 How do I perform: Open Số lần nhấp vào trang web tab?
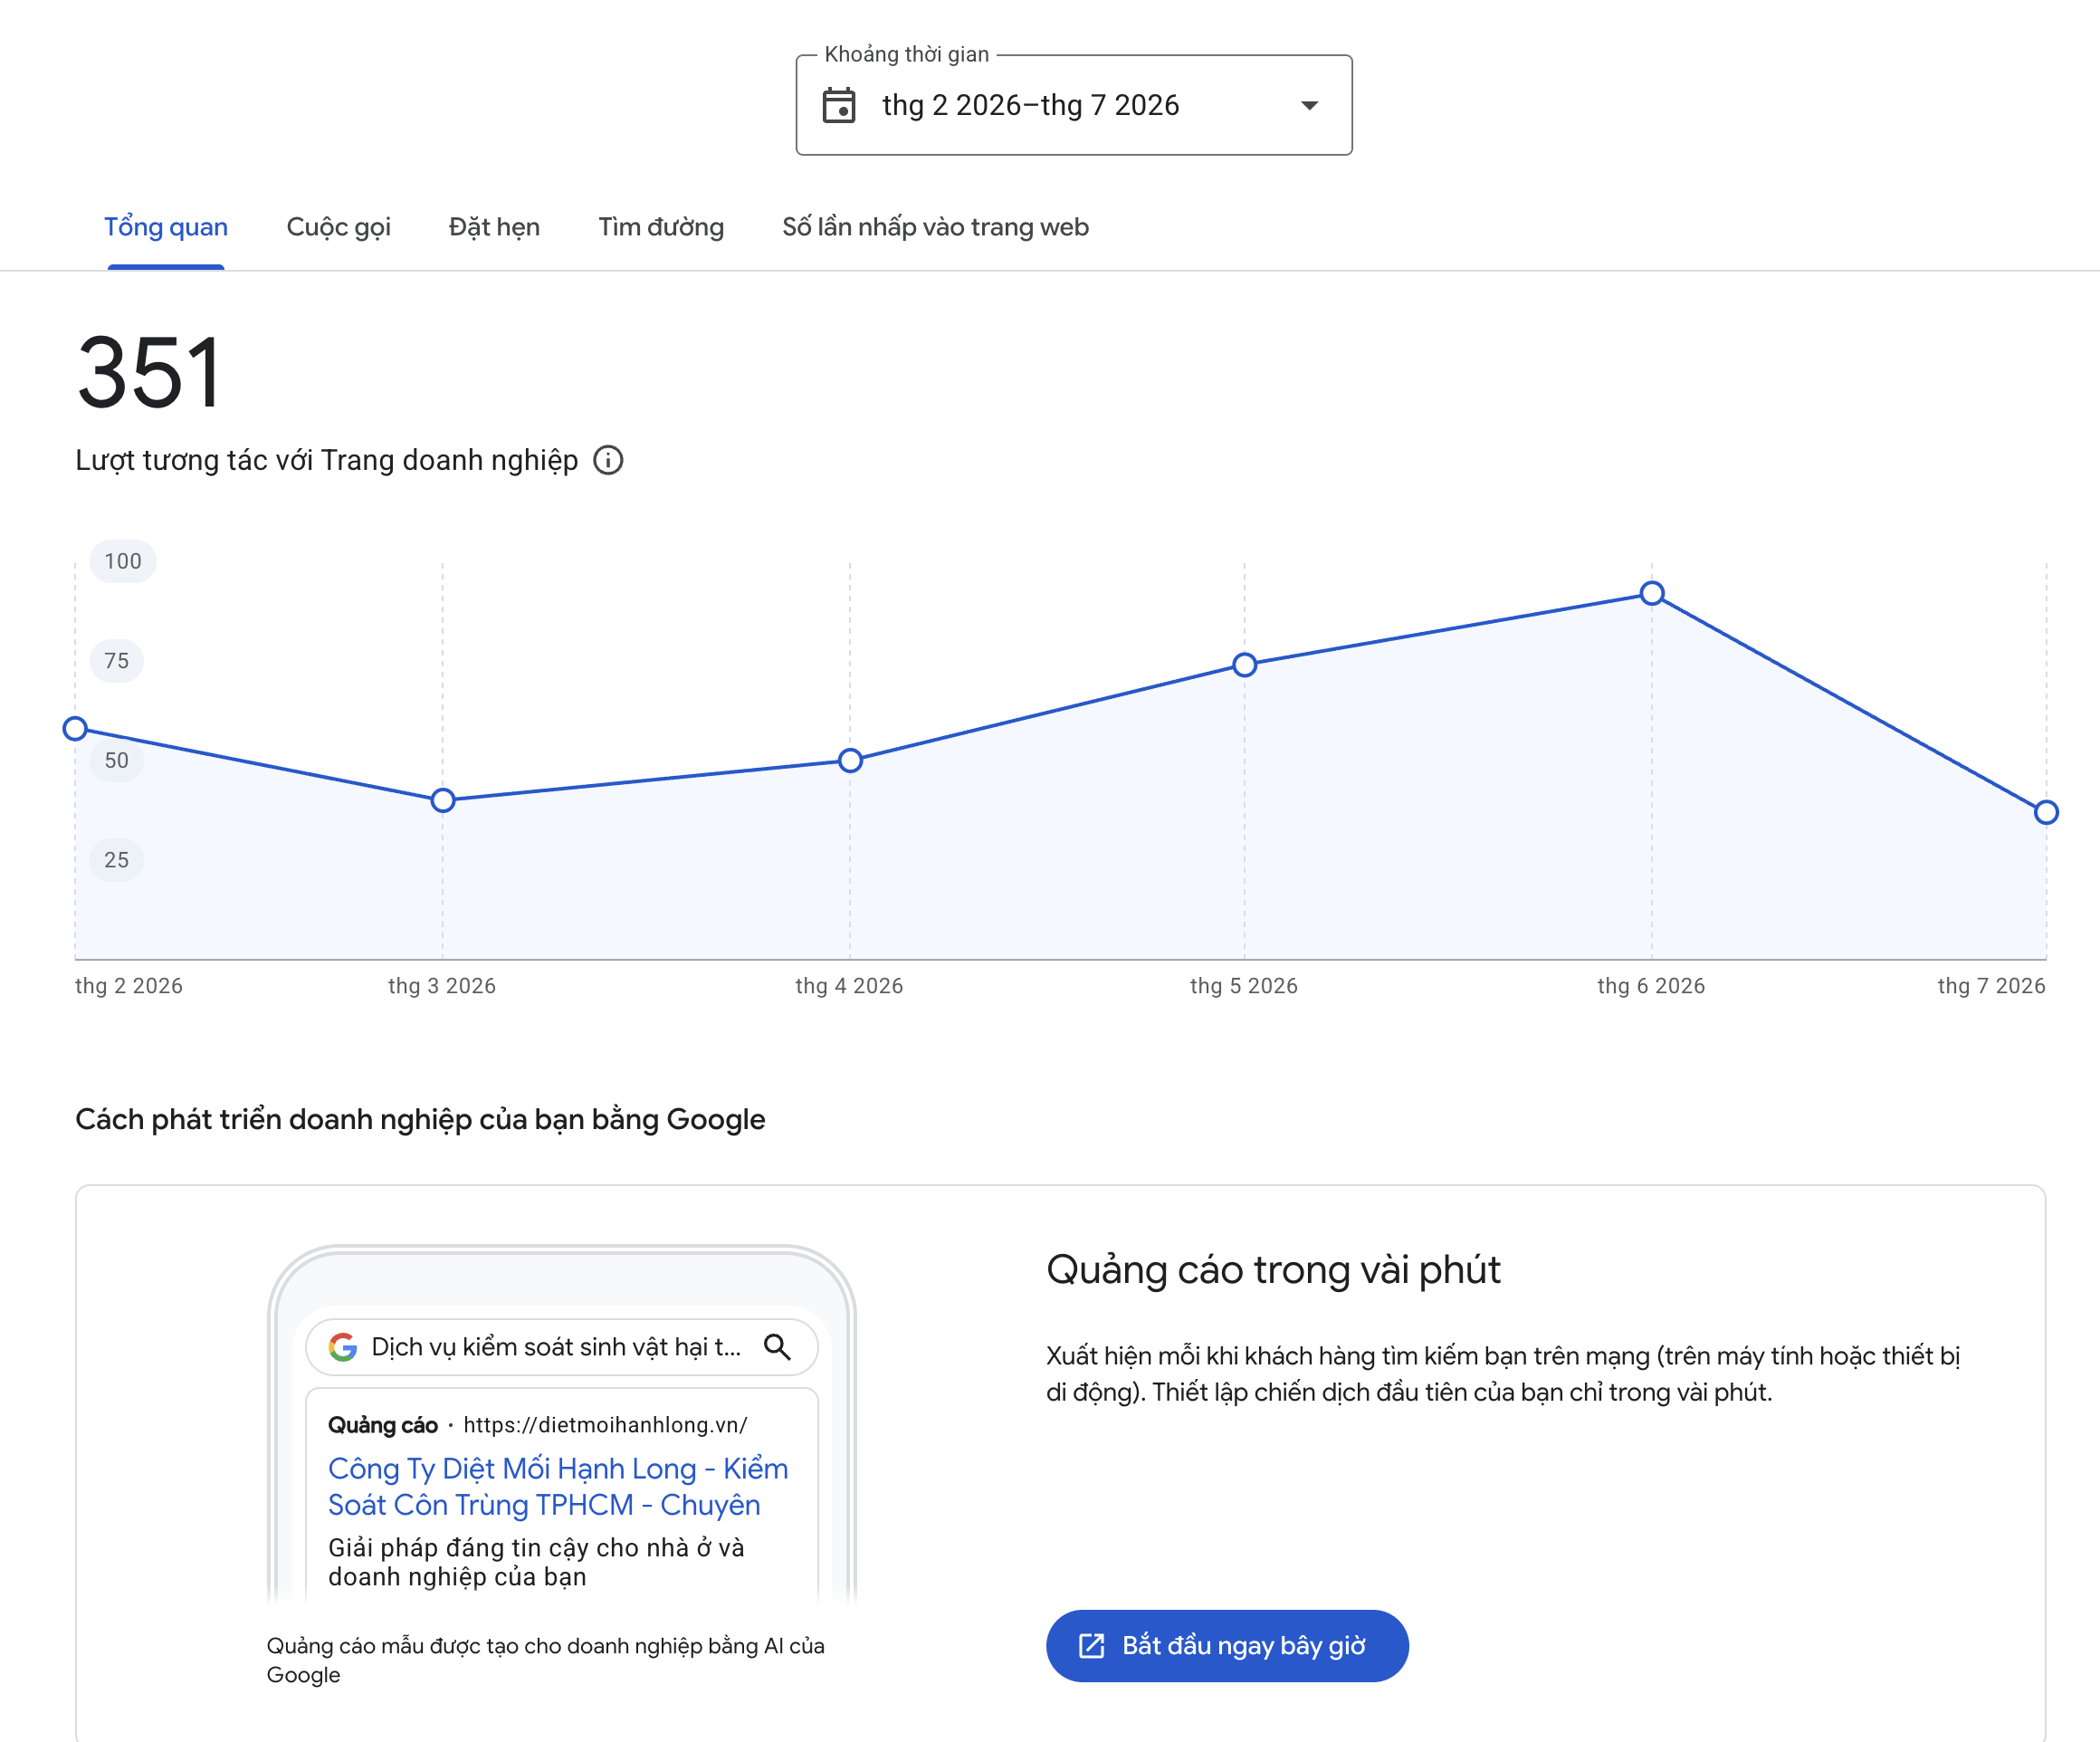(935, 227)
